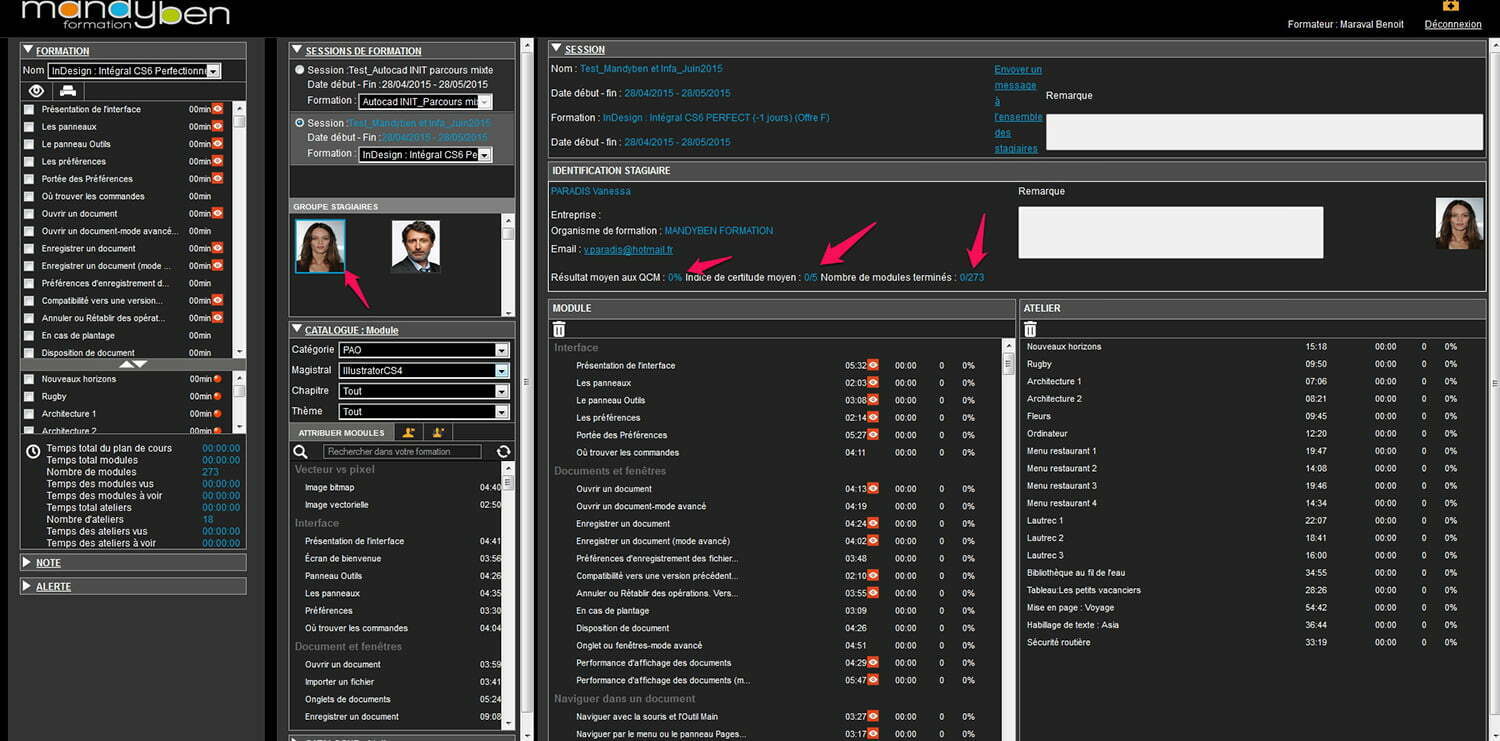Screen dimensions: 1500x741
Task: Check the 'Présentation de l'interface' checkbox
Action: tap(29, 110)
